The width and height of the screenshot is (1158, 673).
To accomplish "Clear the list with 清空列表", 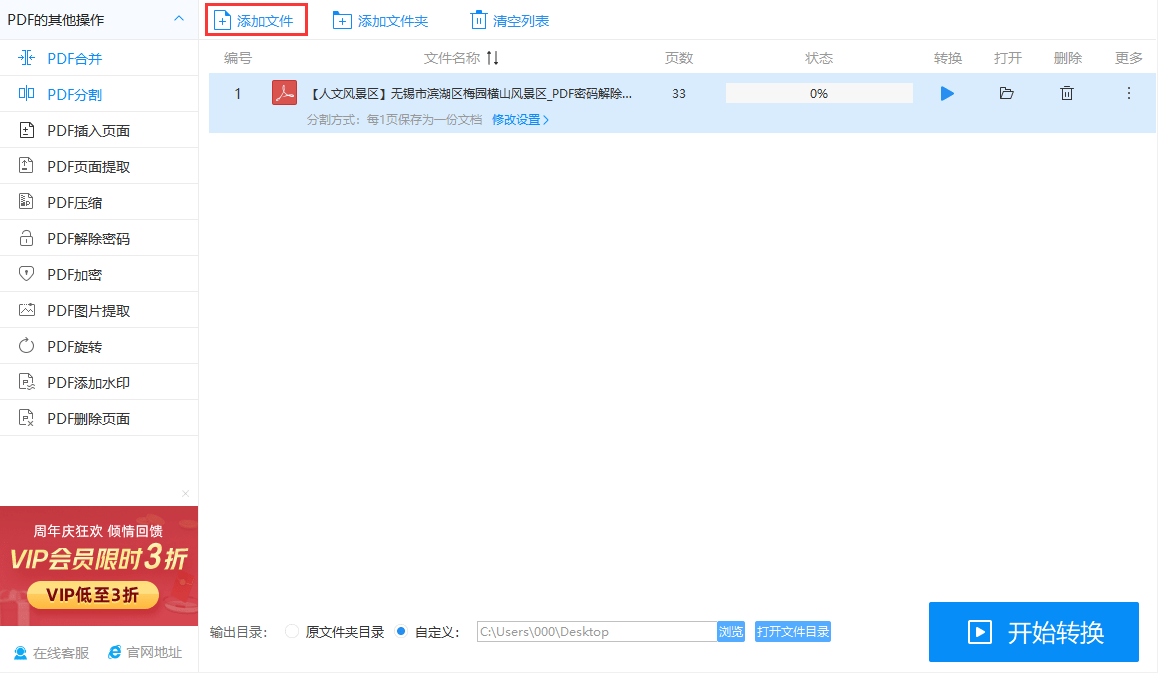I will [x=510, y=21].
